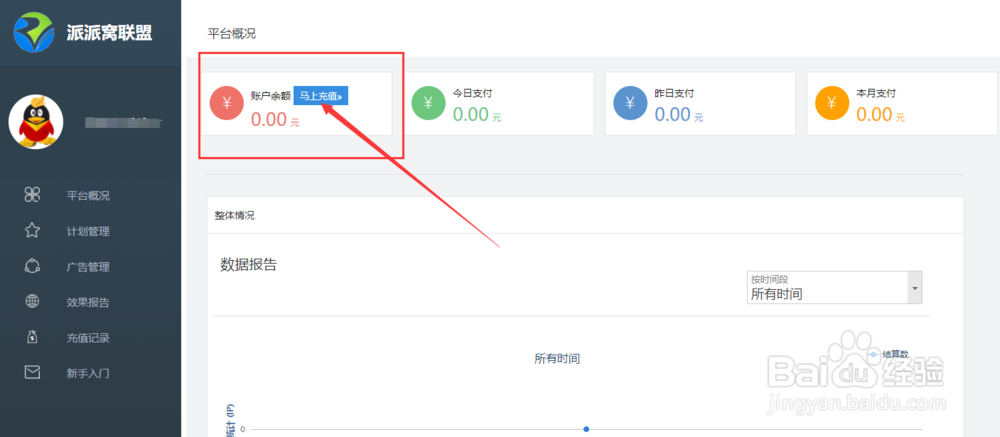Click the 0.00 value under 本月支付
The image size is (1000, 437).
(874, 115)
